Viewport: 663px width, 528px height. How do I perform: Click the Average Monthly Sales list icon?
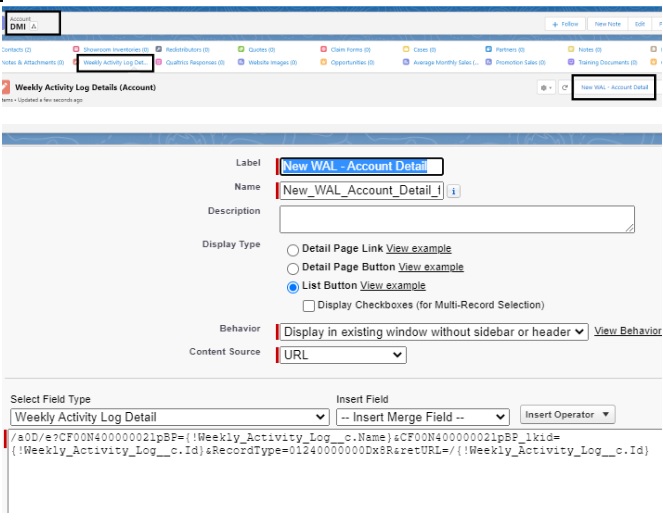[x=406, y=62]
